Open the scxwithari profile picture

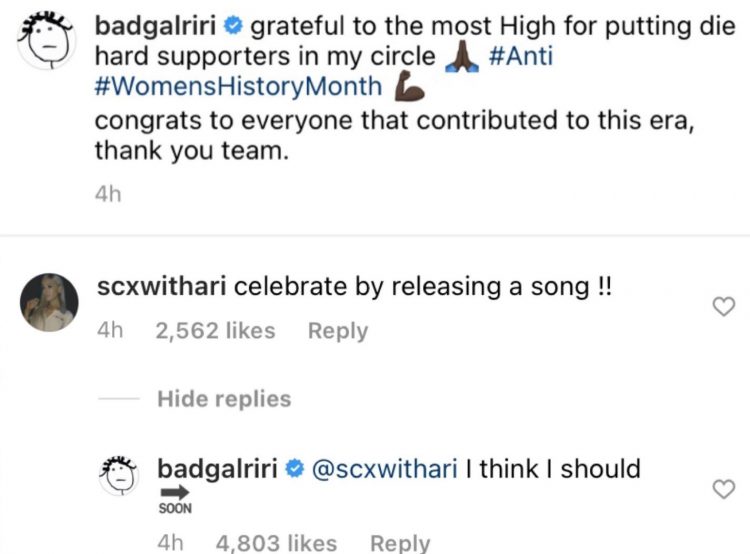[x=51, y=300]
